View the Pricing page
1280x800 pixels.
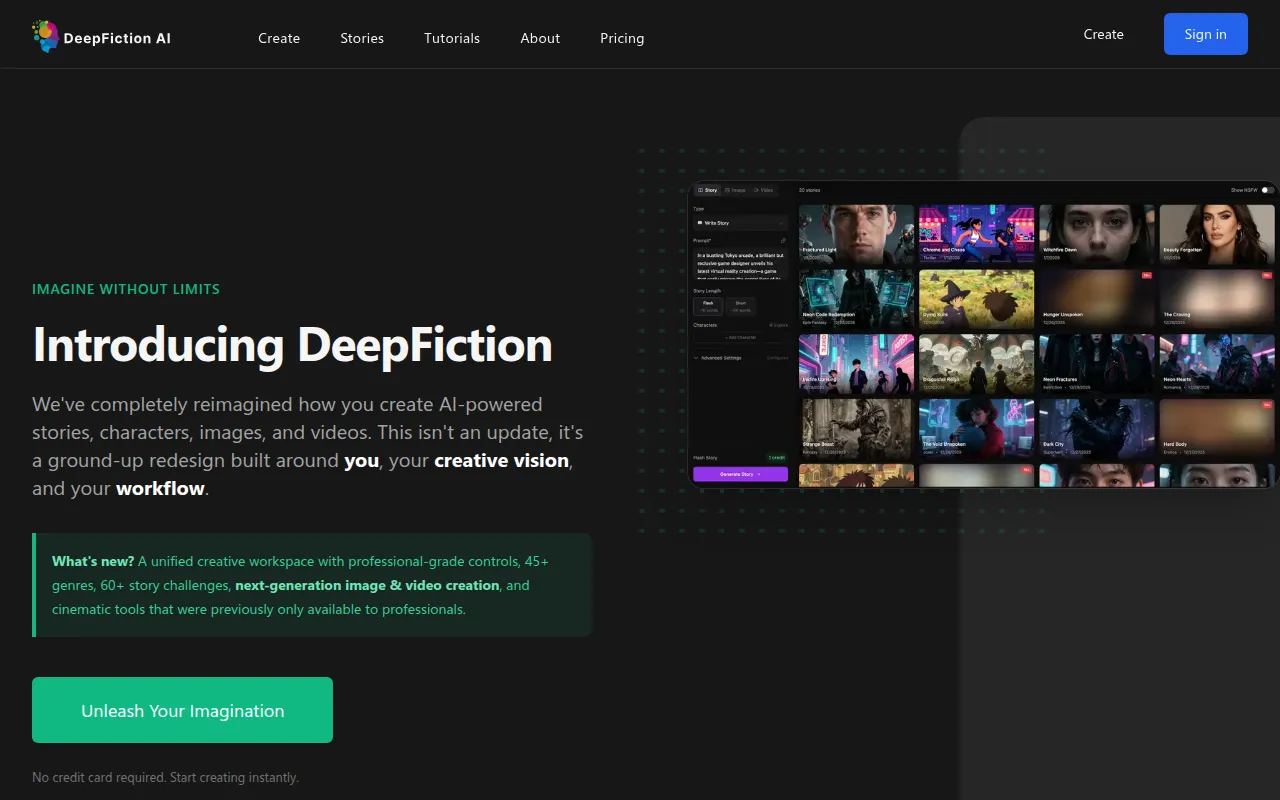point(622,38)
